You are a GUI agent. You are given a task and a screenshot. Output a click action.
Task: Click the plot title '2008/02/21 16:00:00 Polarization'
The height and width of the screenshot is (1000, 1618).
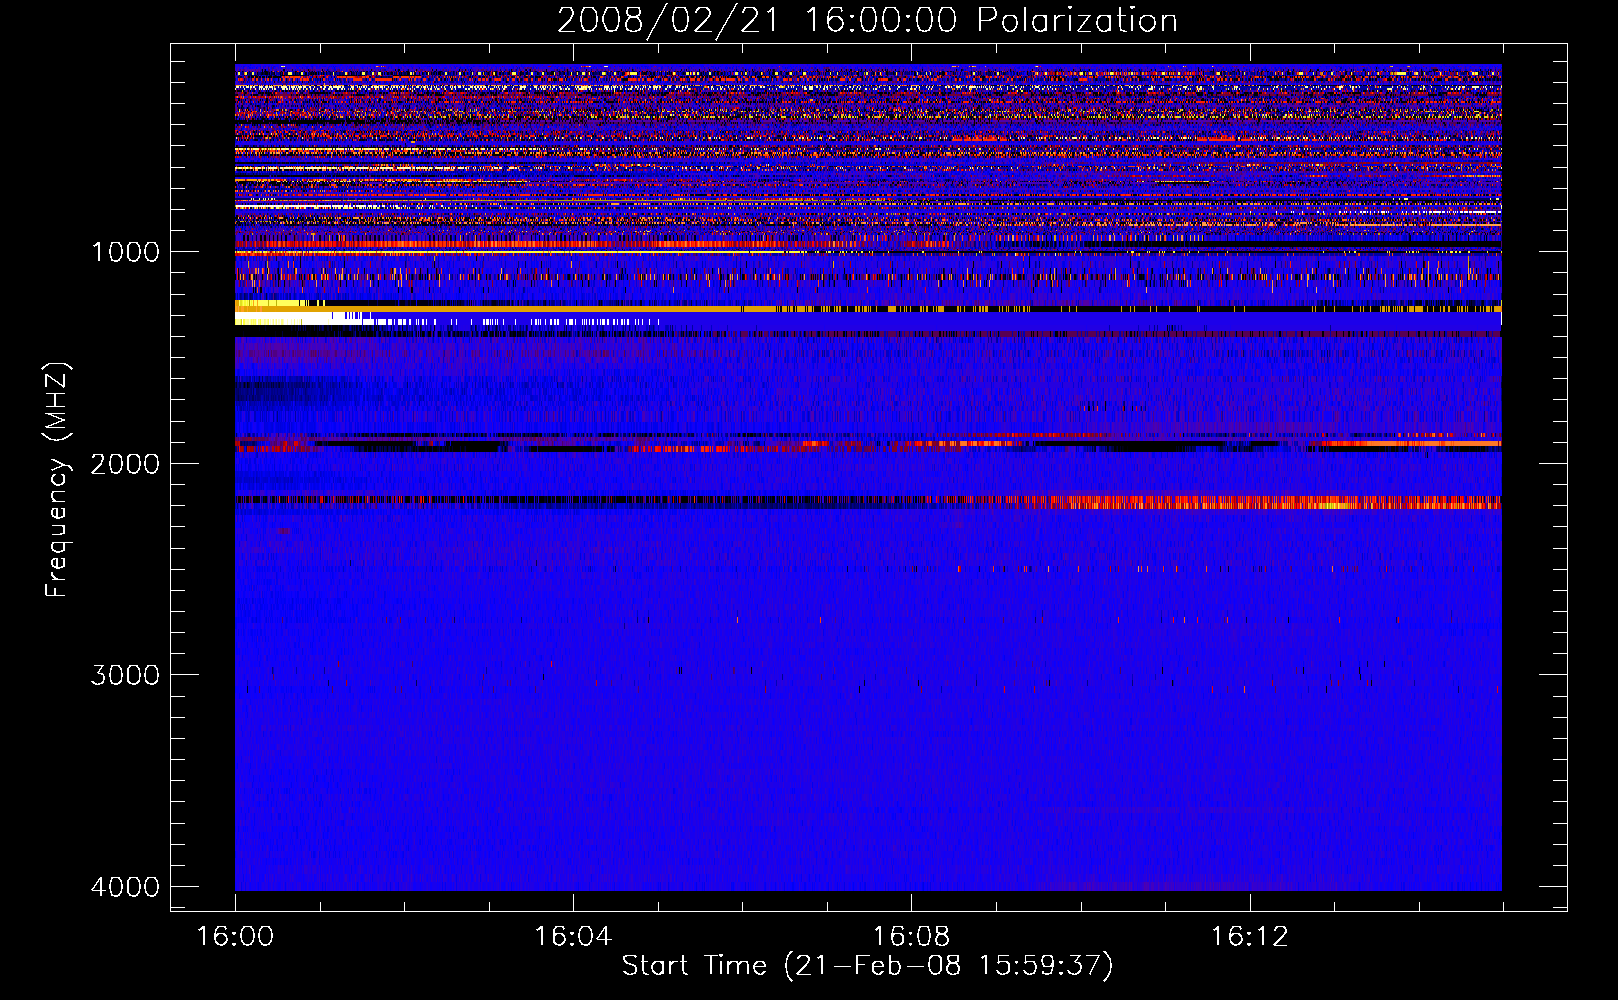point(867,21)
